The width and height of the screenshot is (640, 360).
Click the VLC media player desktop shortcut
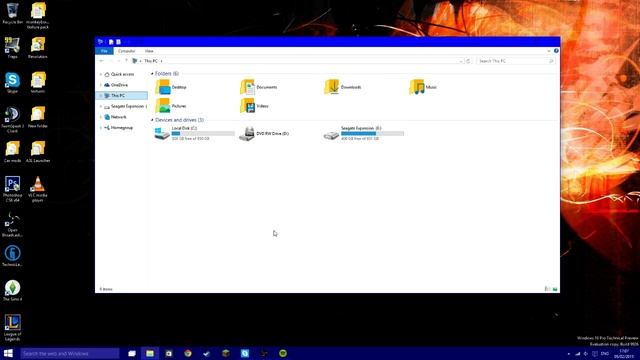38,189
